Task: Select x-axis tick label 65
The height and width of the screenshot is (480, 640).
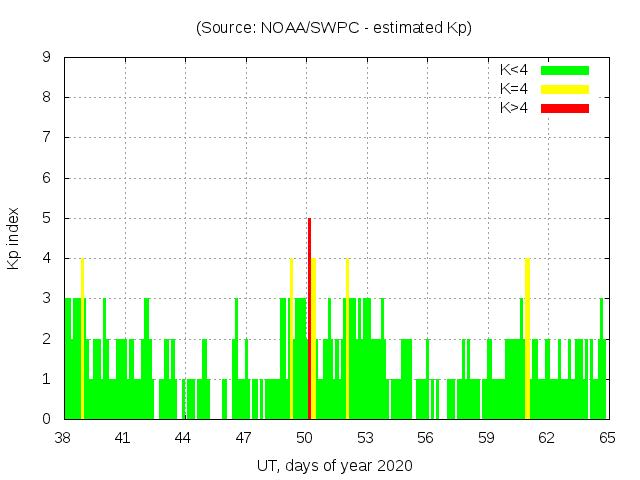Action: 605,438
